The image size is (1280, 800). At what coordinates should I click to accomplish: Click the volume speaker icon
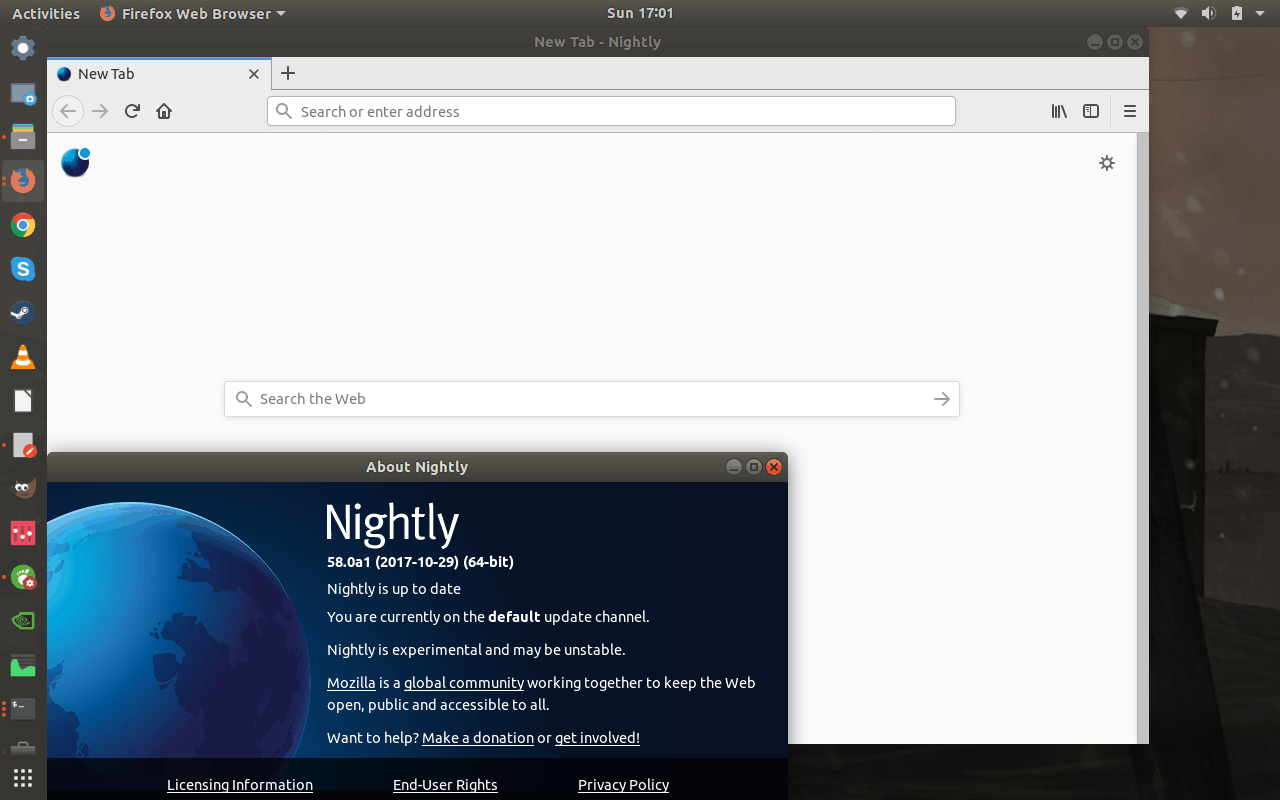[x=1208, y=14]
